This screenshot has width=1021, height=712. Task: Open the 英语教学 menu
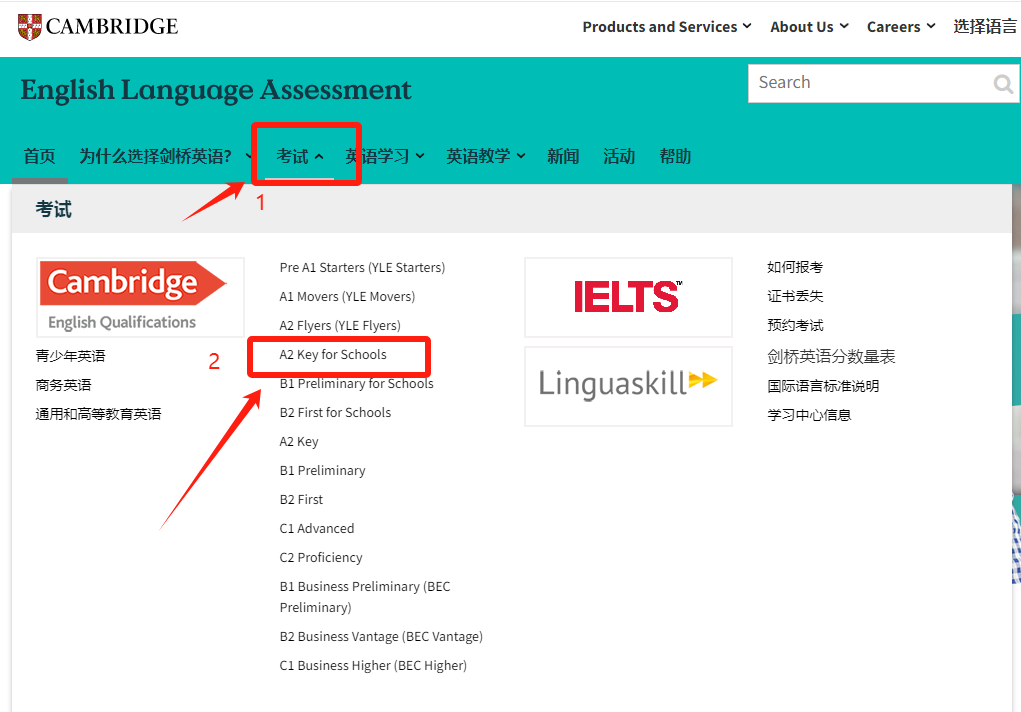click(485, 157)
